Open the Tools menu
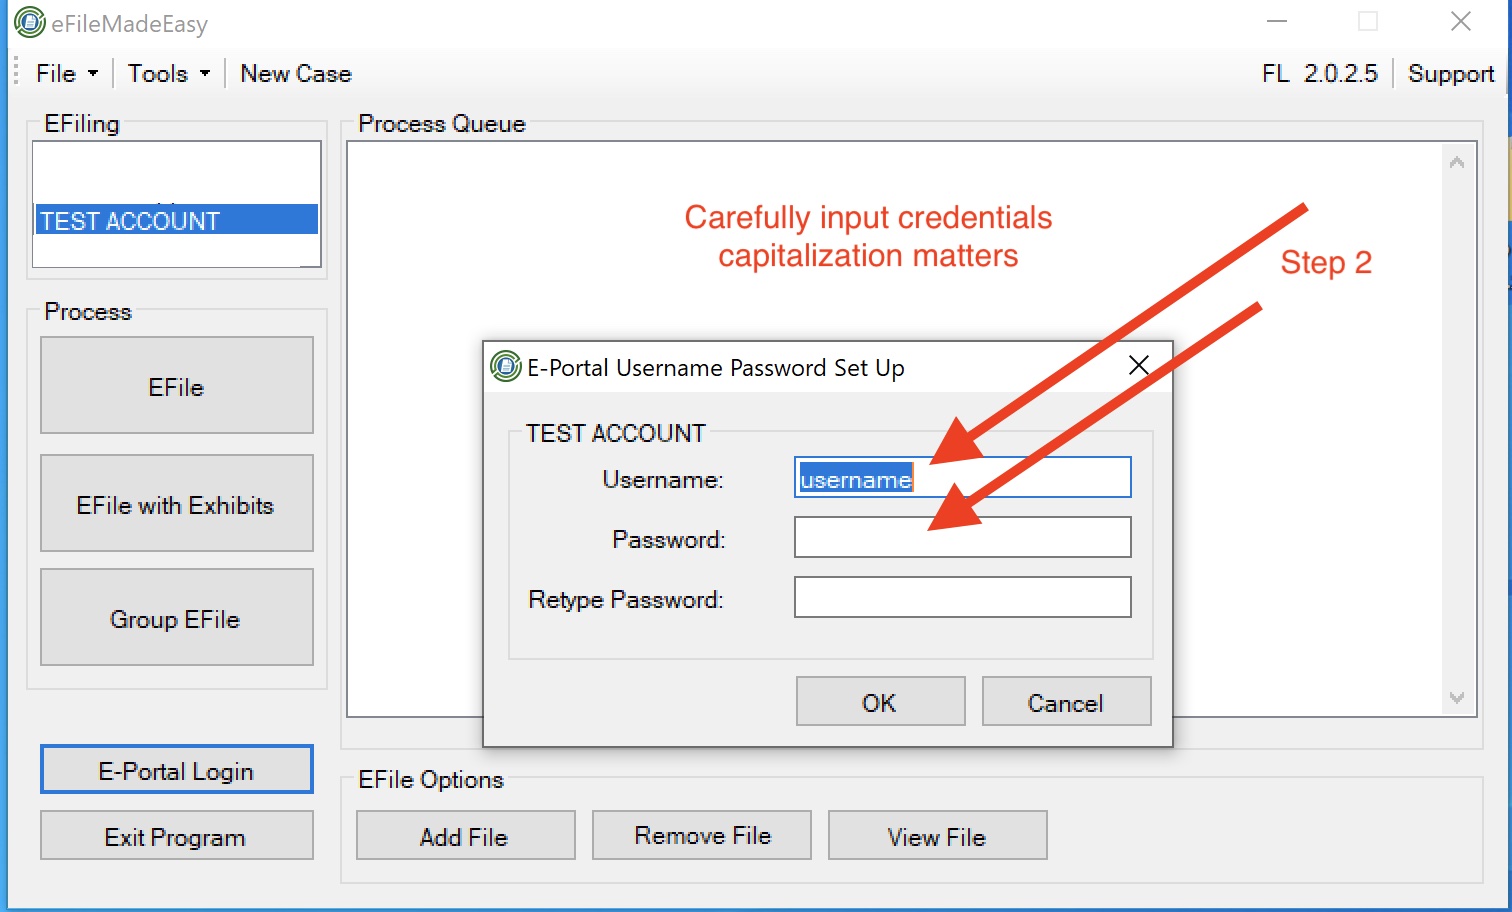 168,74
